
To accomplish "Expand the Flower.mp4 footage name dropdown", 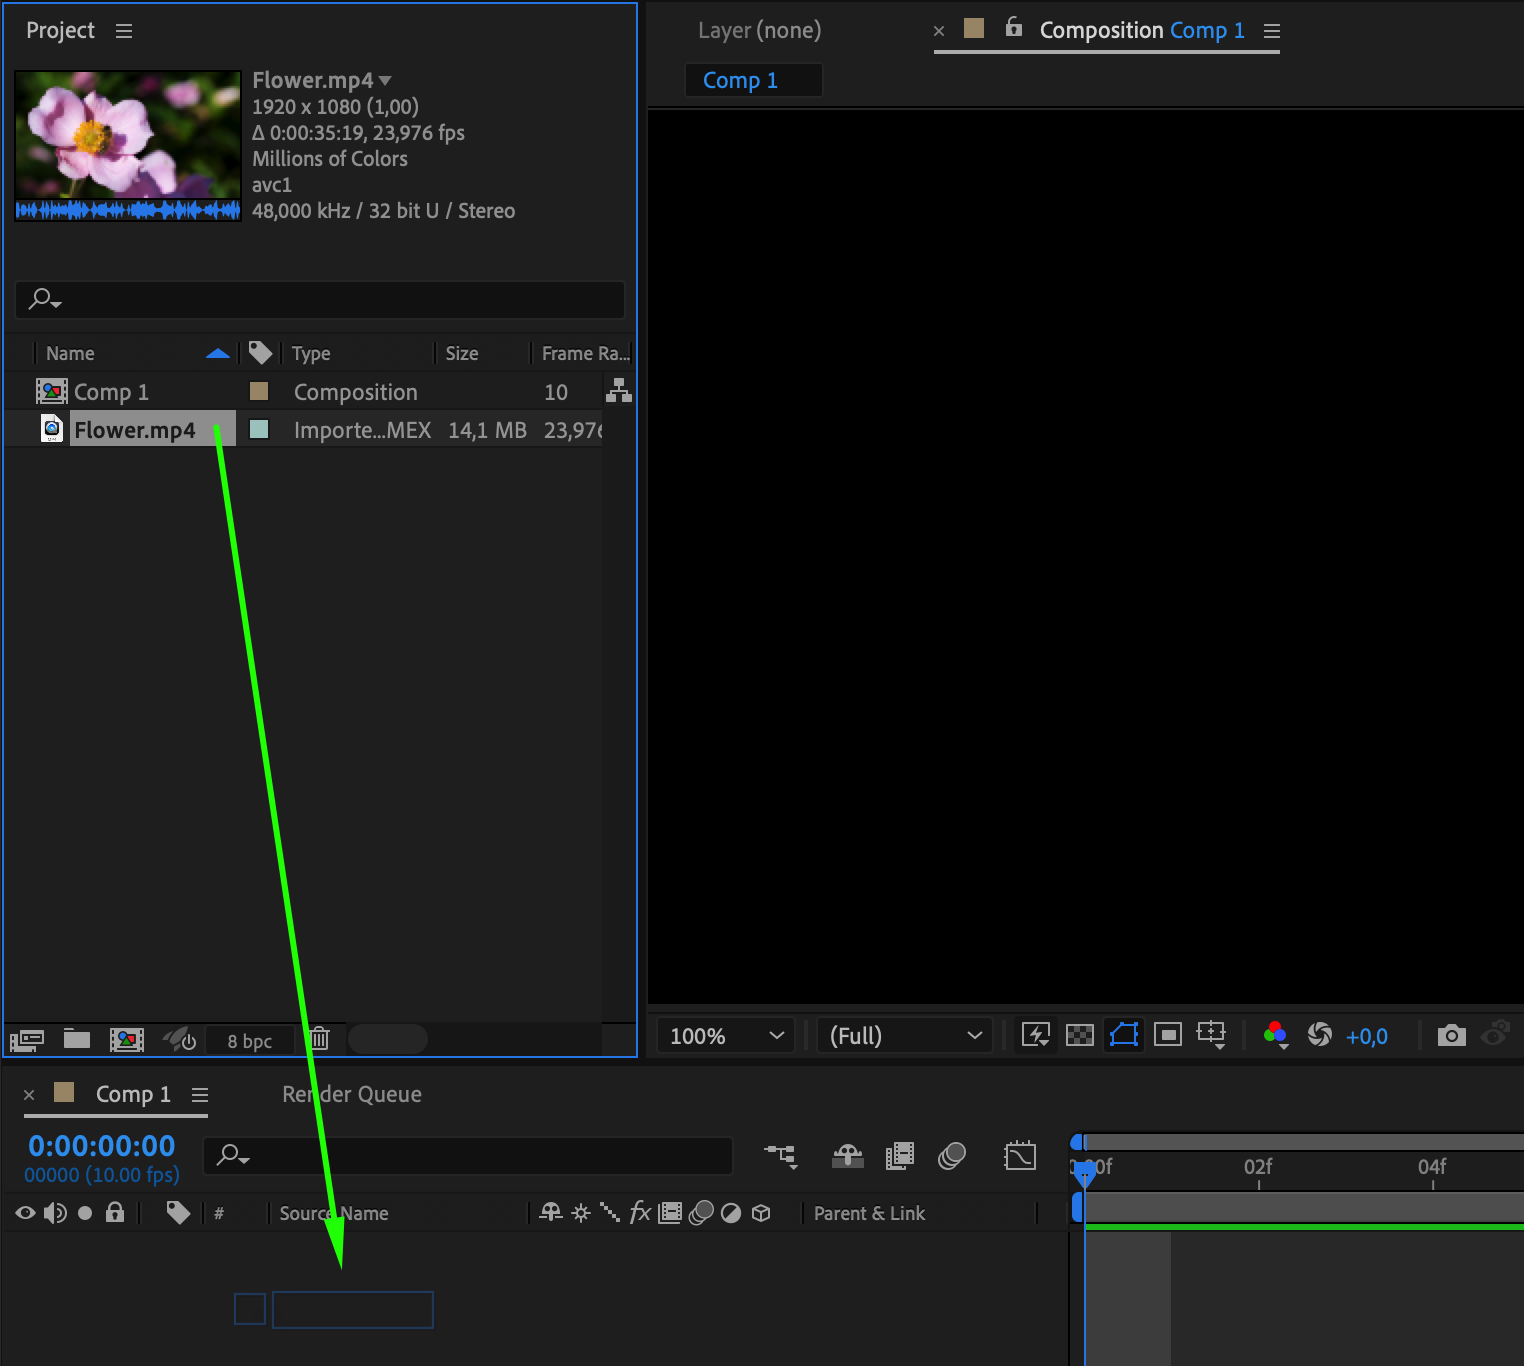I will click(385, 80).
